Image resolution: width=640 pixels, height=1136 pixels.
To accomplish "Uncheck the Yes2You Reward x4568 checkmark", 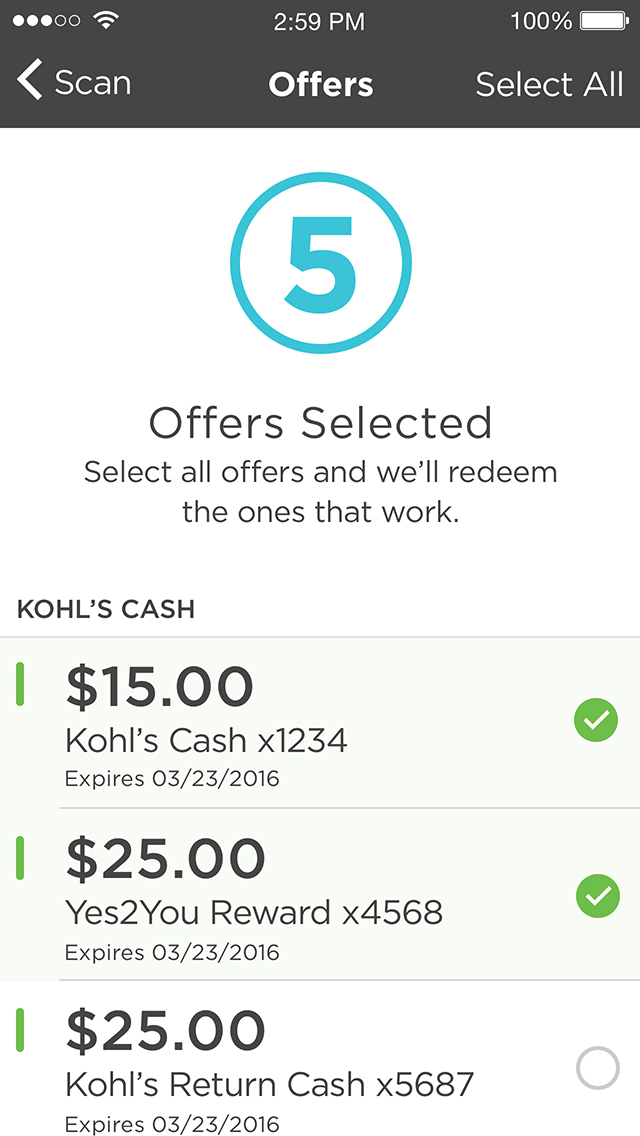I will [x=597, y=896].
